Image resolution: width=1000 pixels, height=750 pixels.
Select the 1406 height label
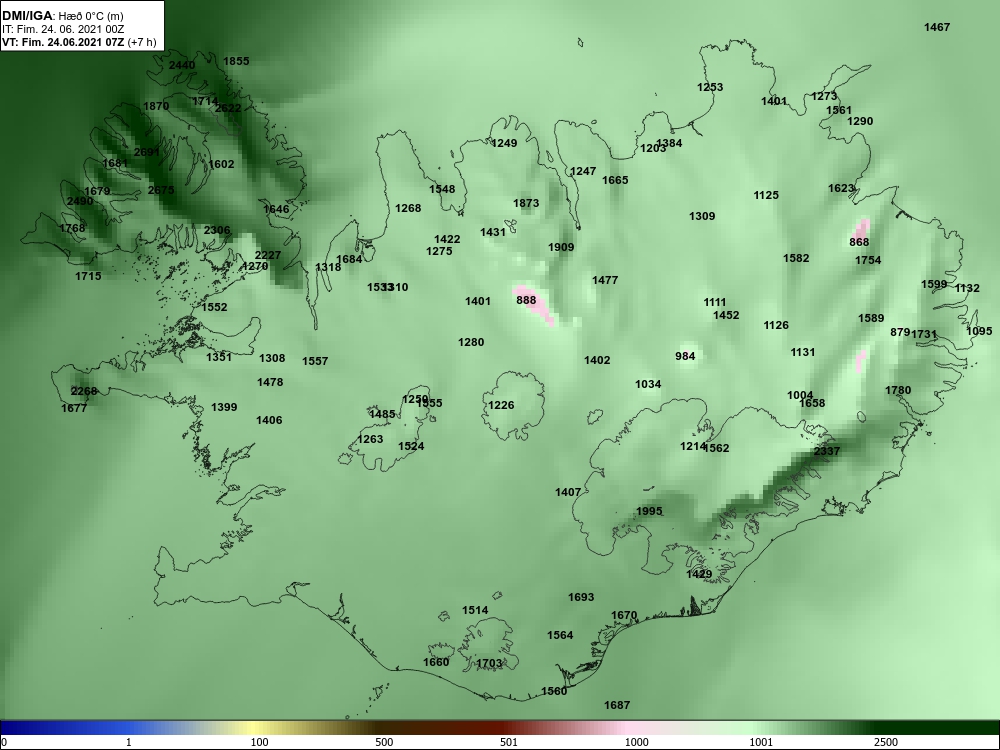(x=269, y=420)
